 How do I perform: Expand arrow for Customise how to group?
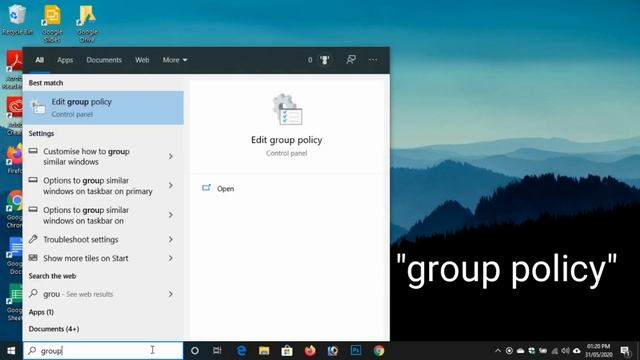pyautogui.click(x=171, y=156)
